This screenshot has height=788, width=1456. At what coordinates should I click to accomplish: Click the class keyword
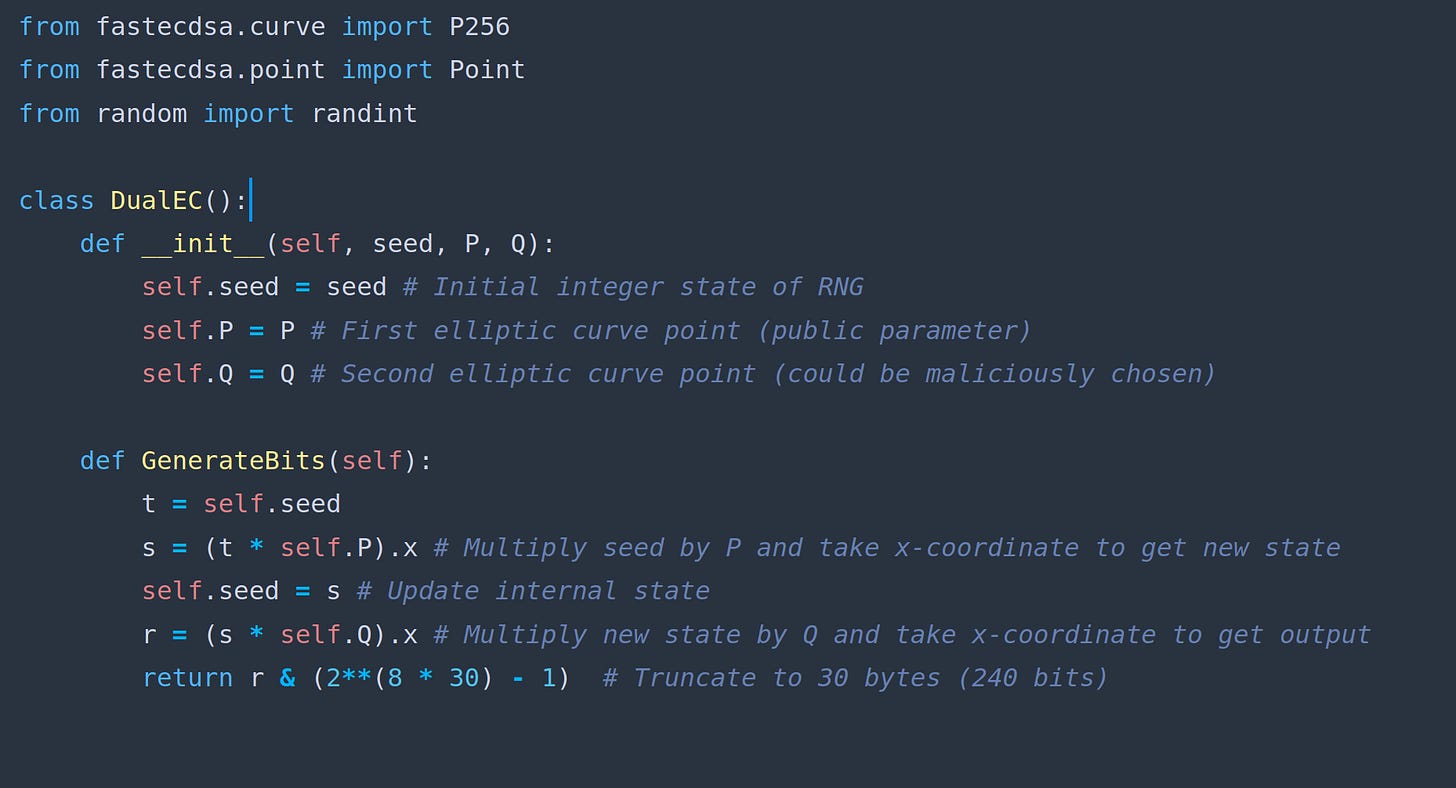pyautogui.click(x=56, y=200)
